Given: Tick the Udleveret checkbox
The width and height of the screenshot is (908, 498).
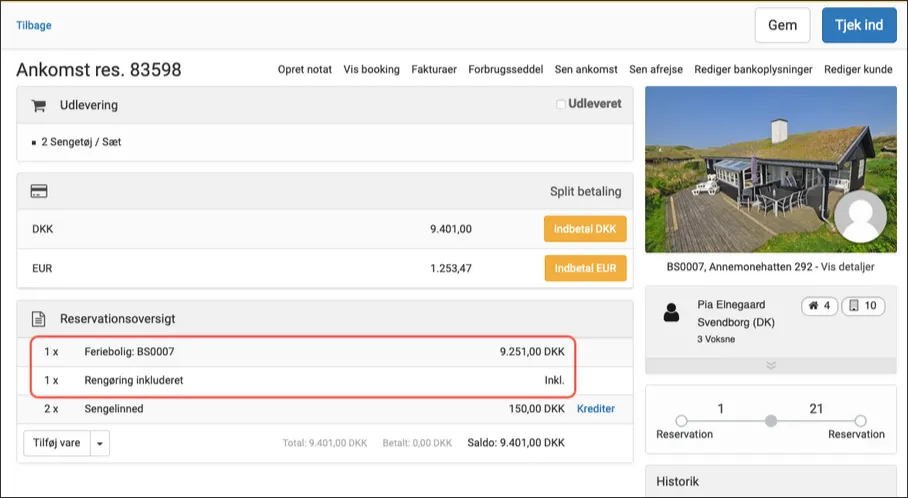Looking at the screenshot, I should [561, 104].
